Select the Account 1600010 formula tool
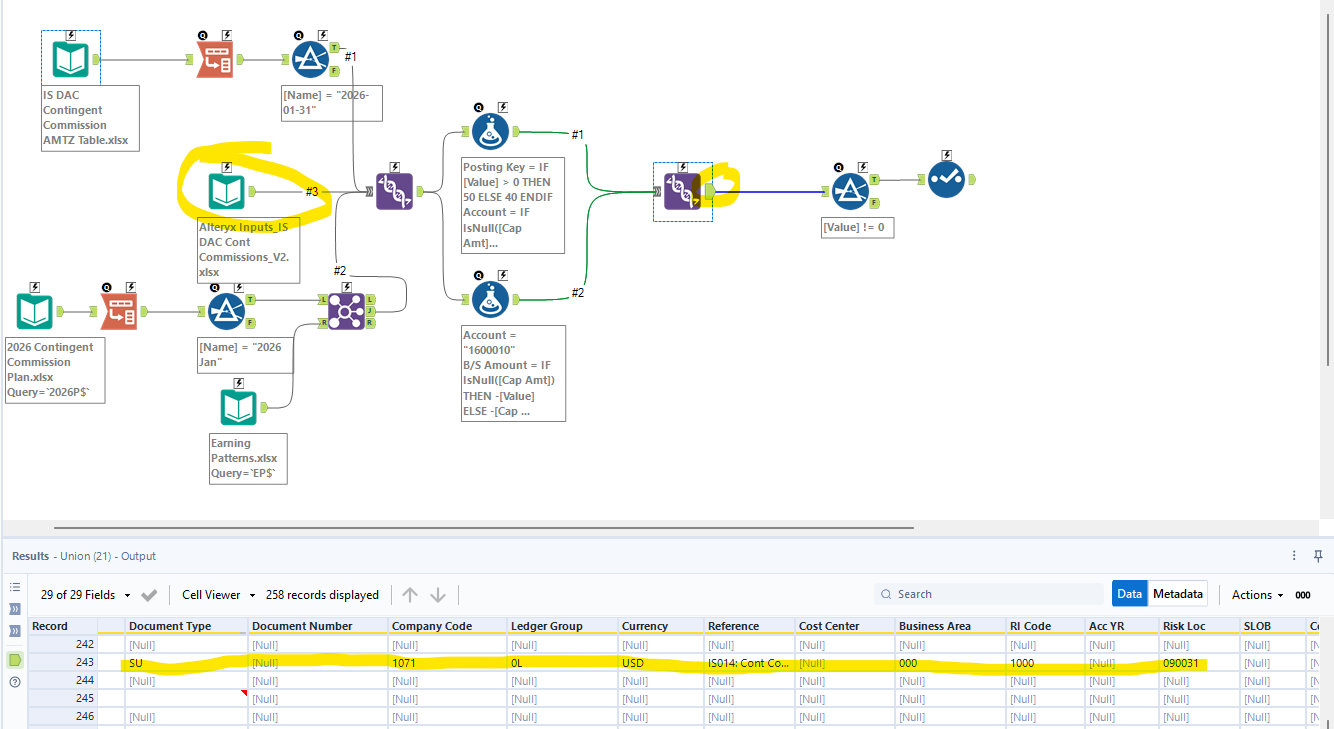Viewport: 1334px width, 729px height. 490,297
